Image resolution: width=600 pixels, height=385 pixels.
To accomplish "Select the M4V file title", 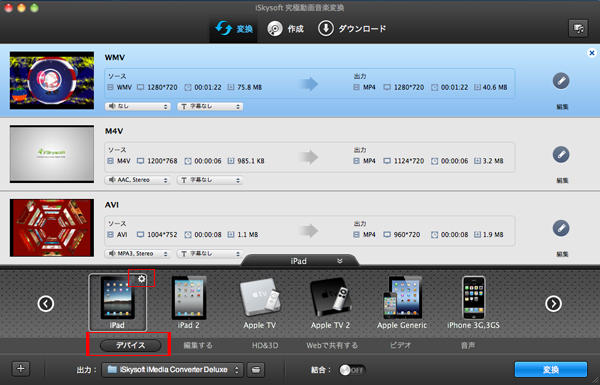I will (x=114, y=131).
